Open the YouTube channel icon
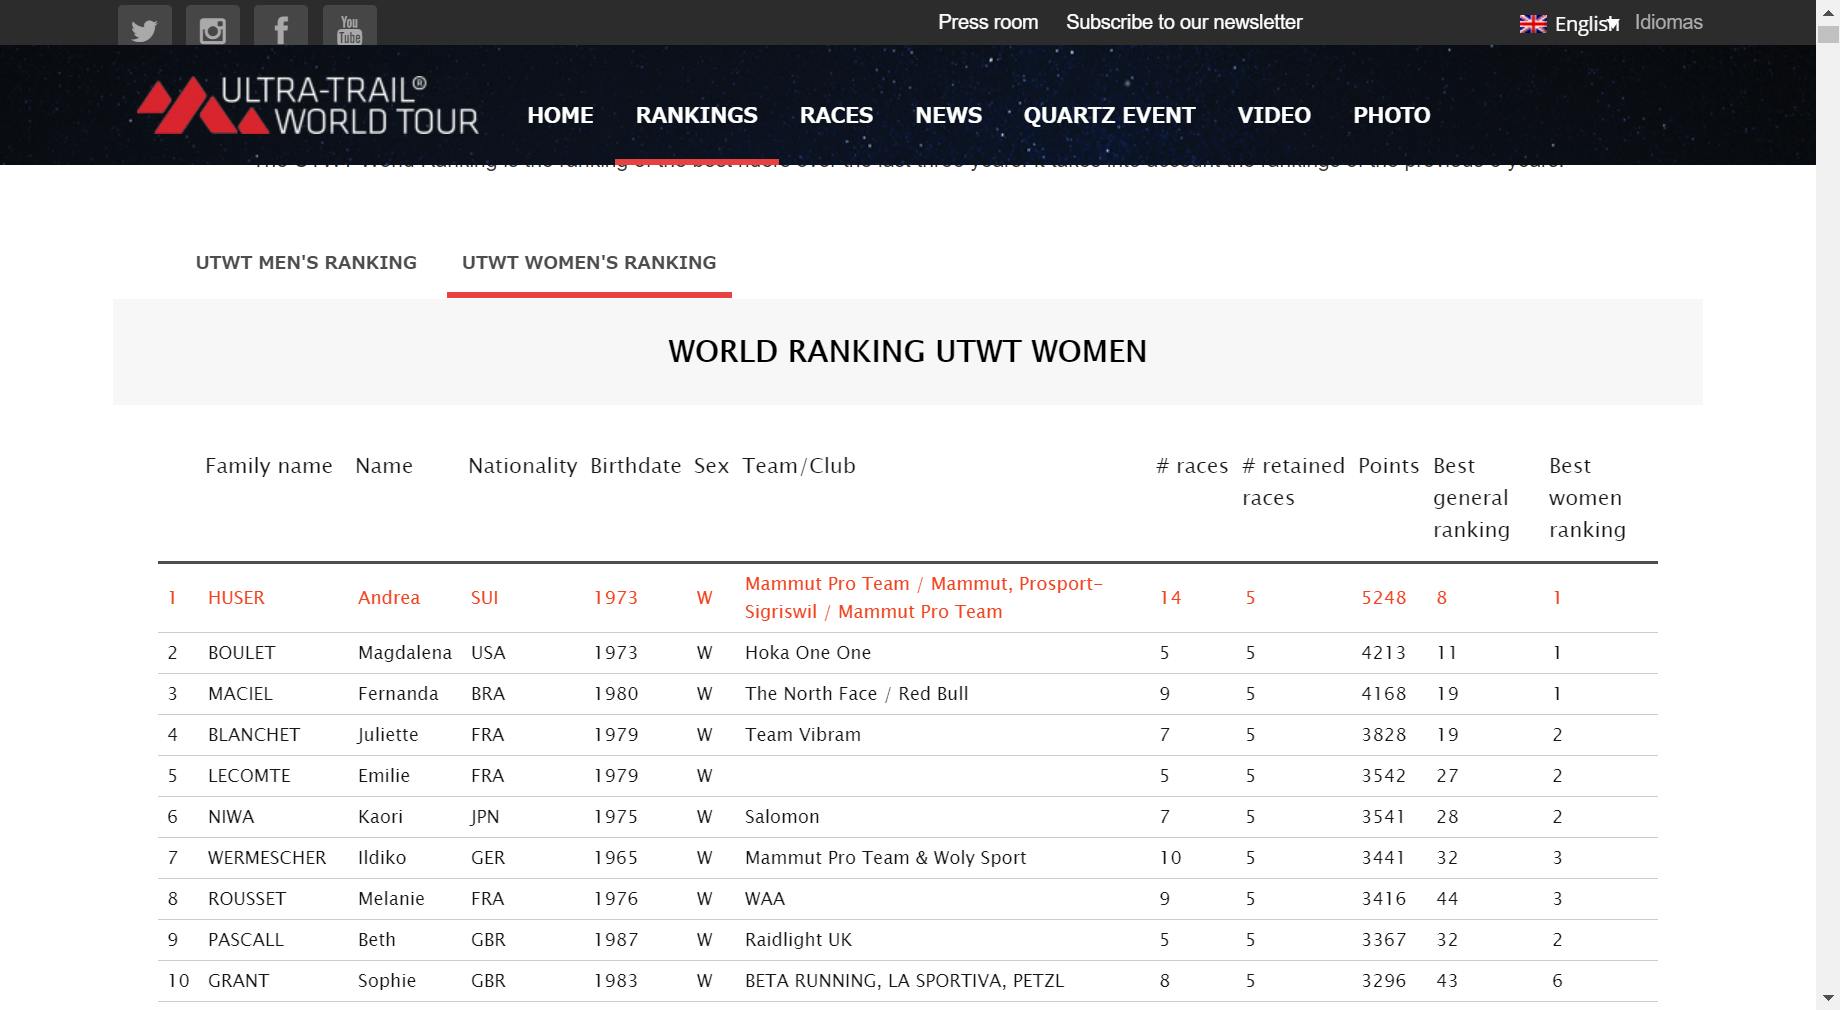 [349, 27]
